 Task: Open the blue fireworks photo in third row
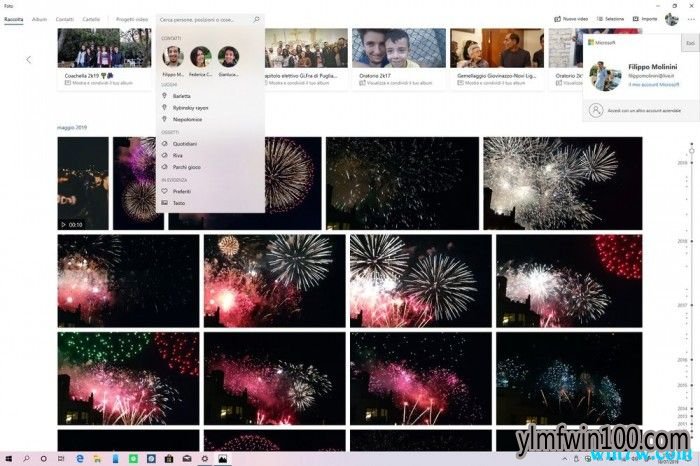point(569,379)
